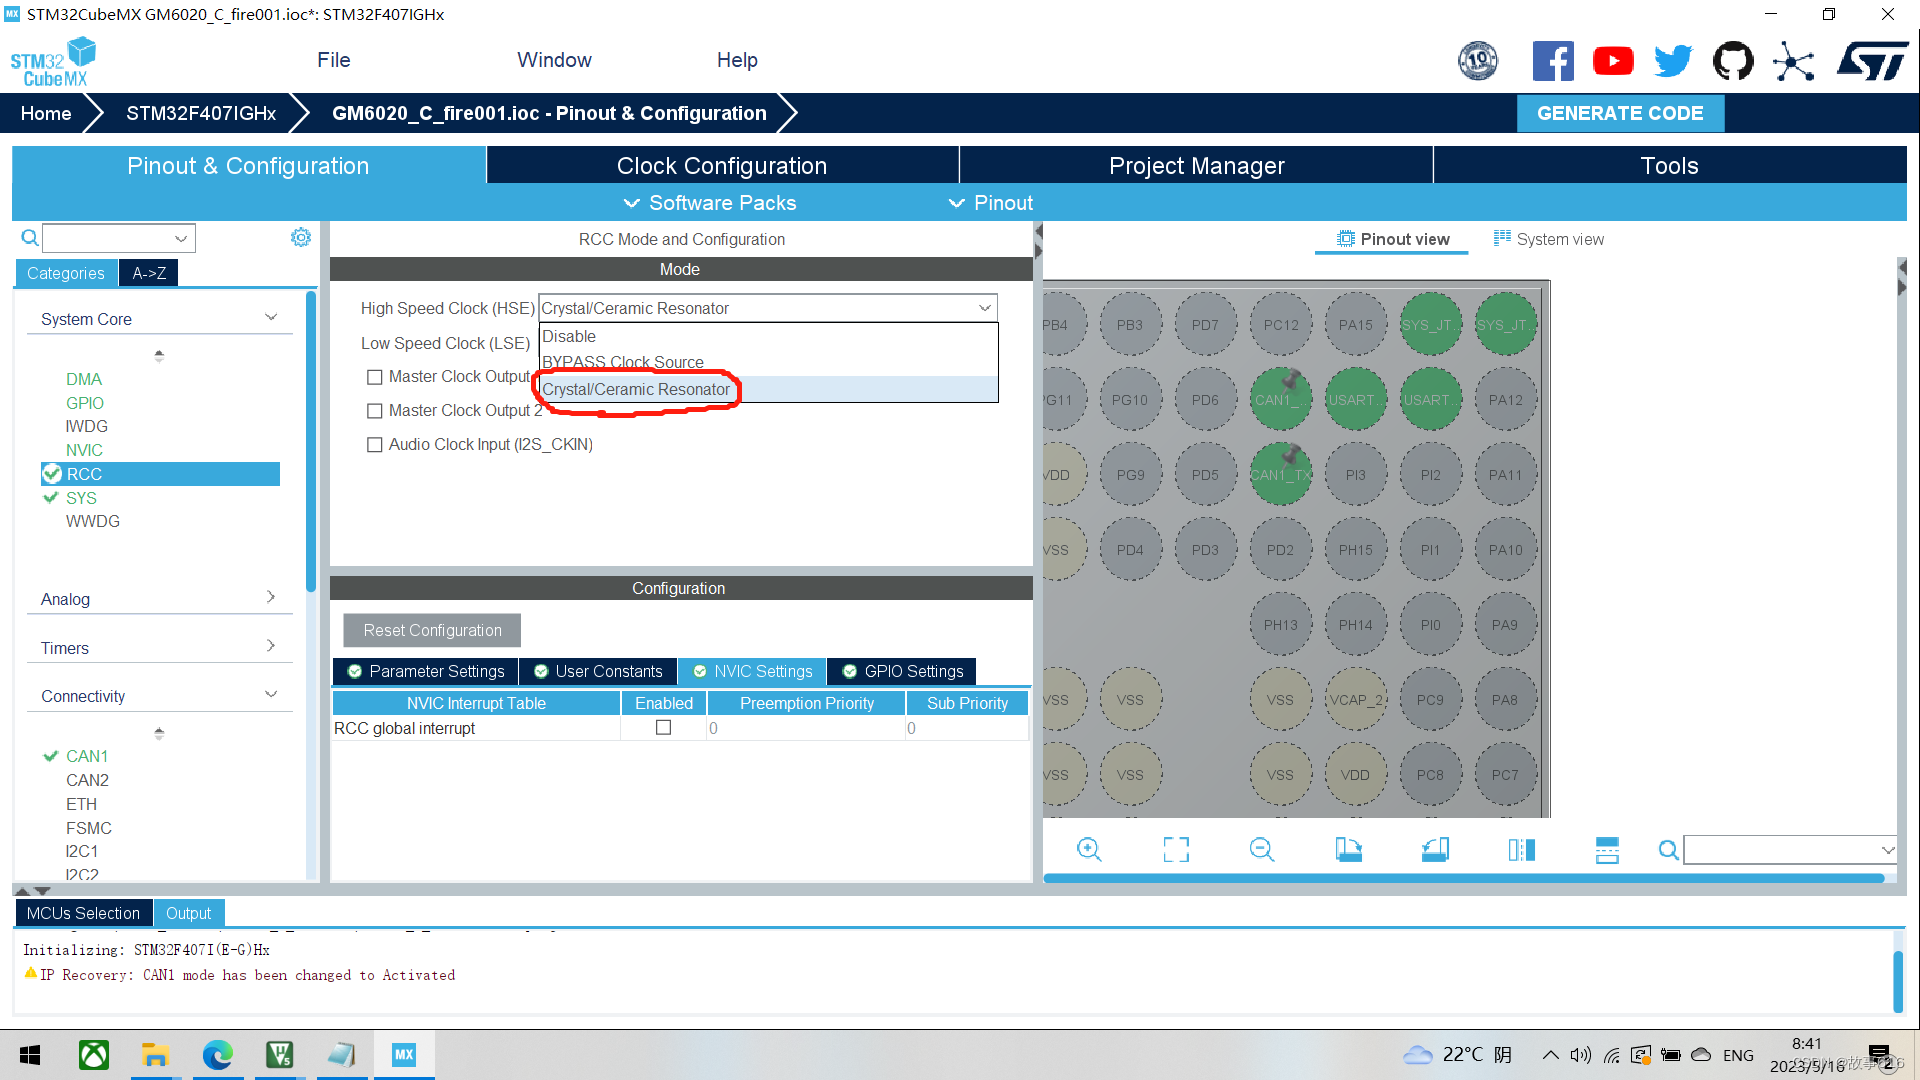This screenshot has width=1920, height=1080.
Task: Open the Software Packs dropdown
Action: (710, 203)
